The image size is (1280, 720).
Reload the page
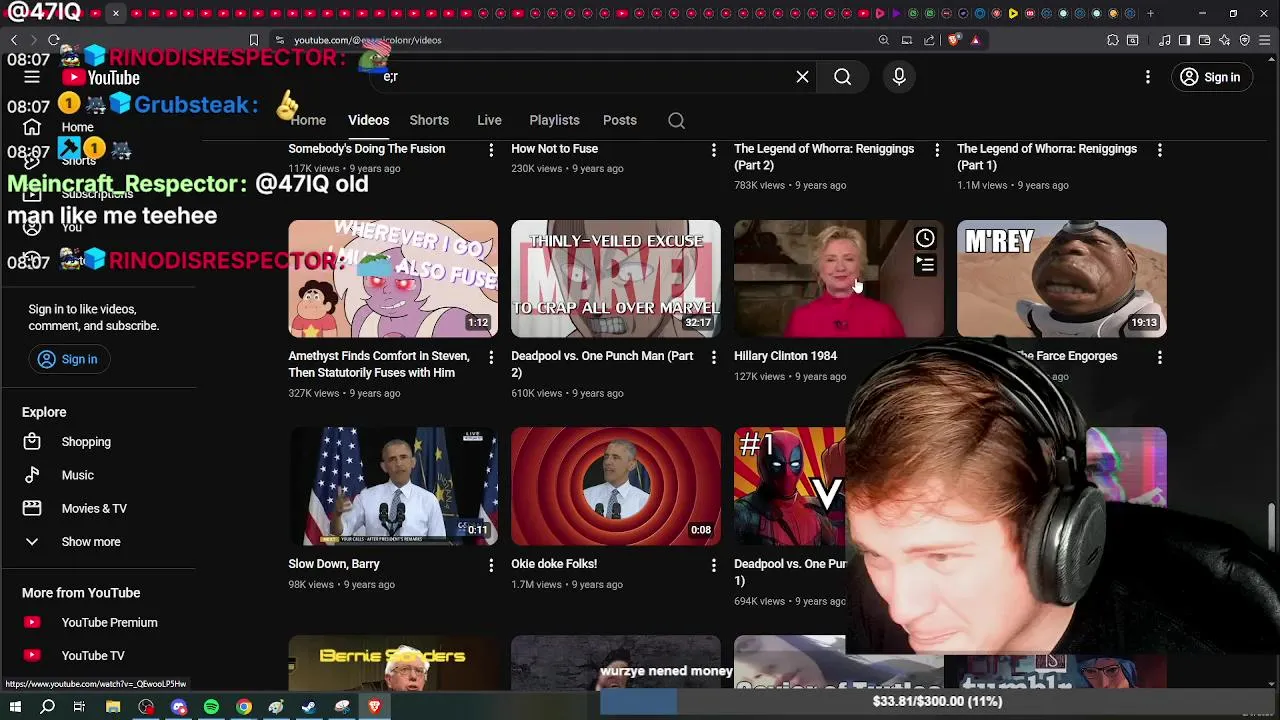click(x=54, y=40)
